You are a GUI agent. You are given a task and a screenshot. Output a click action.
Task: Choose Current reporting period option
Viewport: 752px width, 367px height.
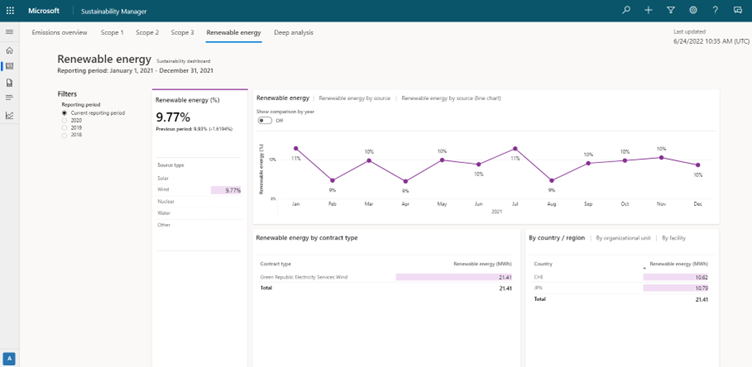point(94,113)
